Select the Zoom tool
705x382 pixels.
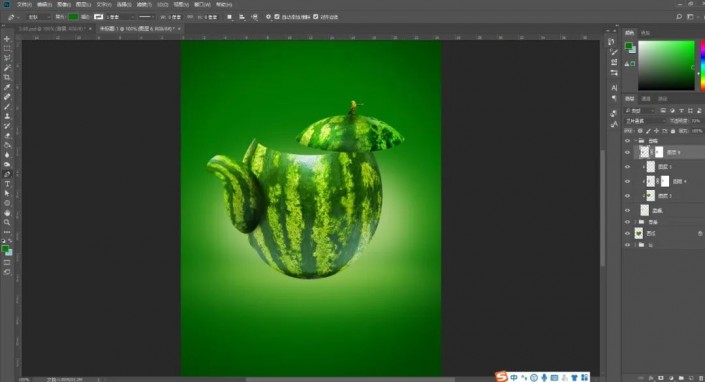point(7,222)
